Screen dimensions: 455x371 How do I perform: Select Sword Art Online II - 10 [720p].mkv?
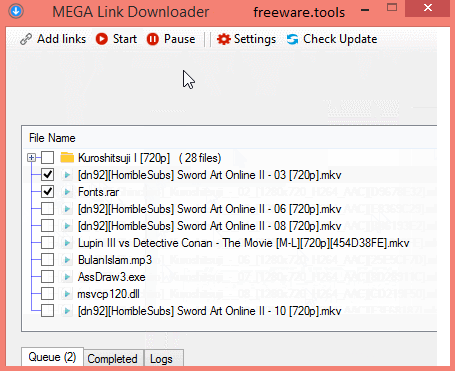tap(210, 311)
